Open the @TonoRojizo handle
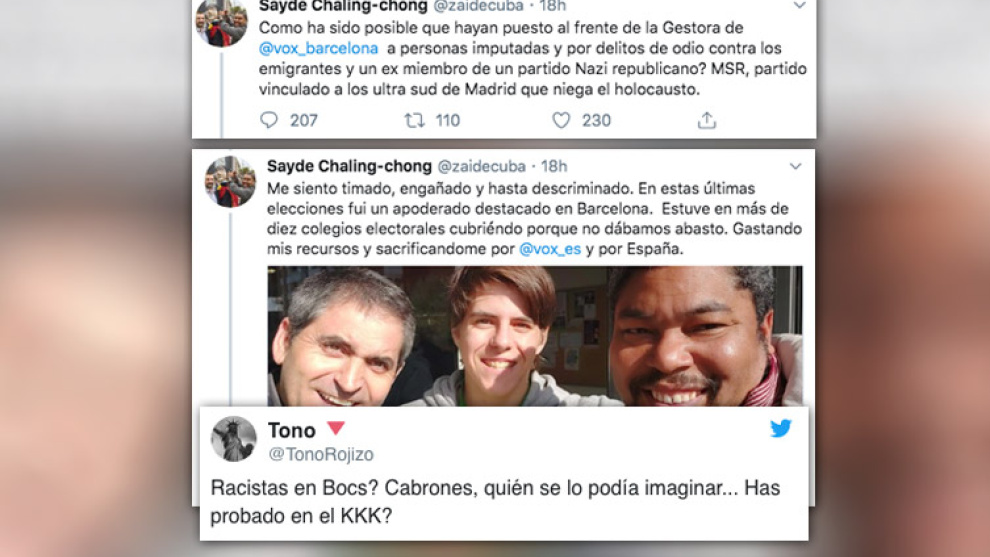Screen dimensions: 990x557 pos(321,454)
